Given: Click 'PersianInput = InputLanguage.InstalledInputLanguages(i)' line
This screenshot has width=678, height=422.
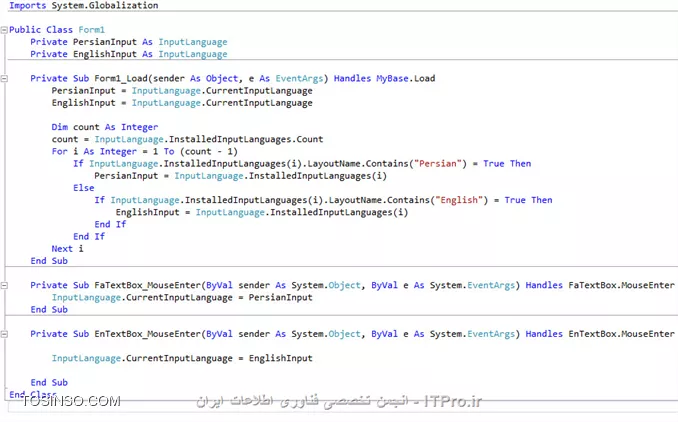Looking at the screenshot, I should tap(240, 176).
